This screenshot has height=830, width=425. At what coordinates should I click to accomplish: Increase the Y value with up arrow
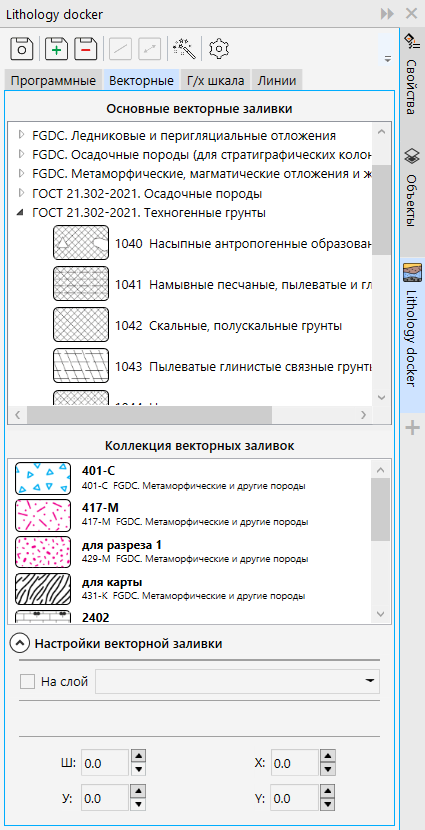[328, 791]
